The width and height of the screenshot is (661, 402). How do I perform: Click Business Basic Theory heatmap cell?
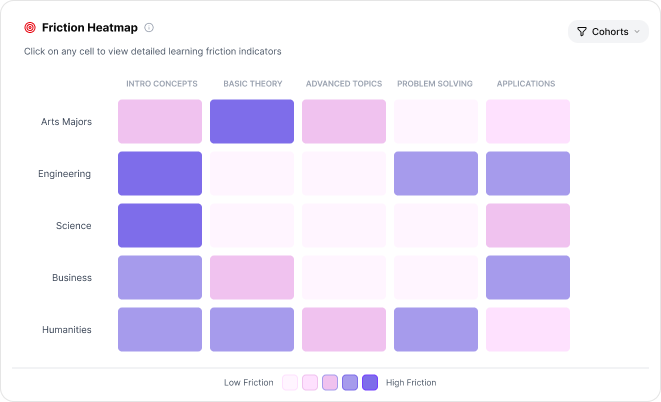click(252, 278)
